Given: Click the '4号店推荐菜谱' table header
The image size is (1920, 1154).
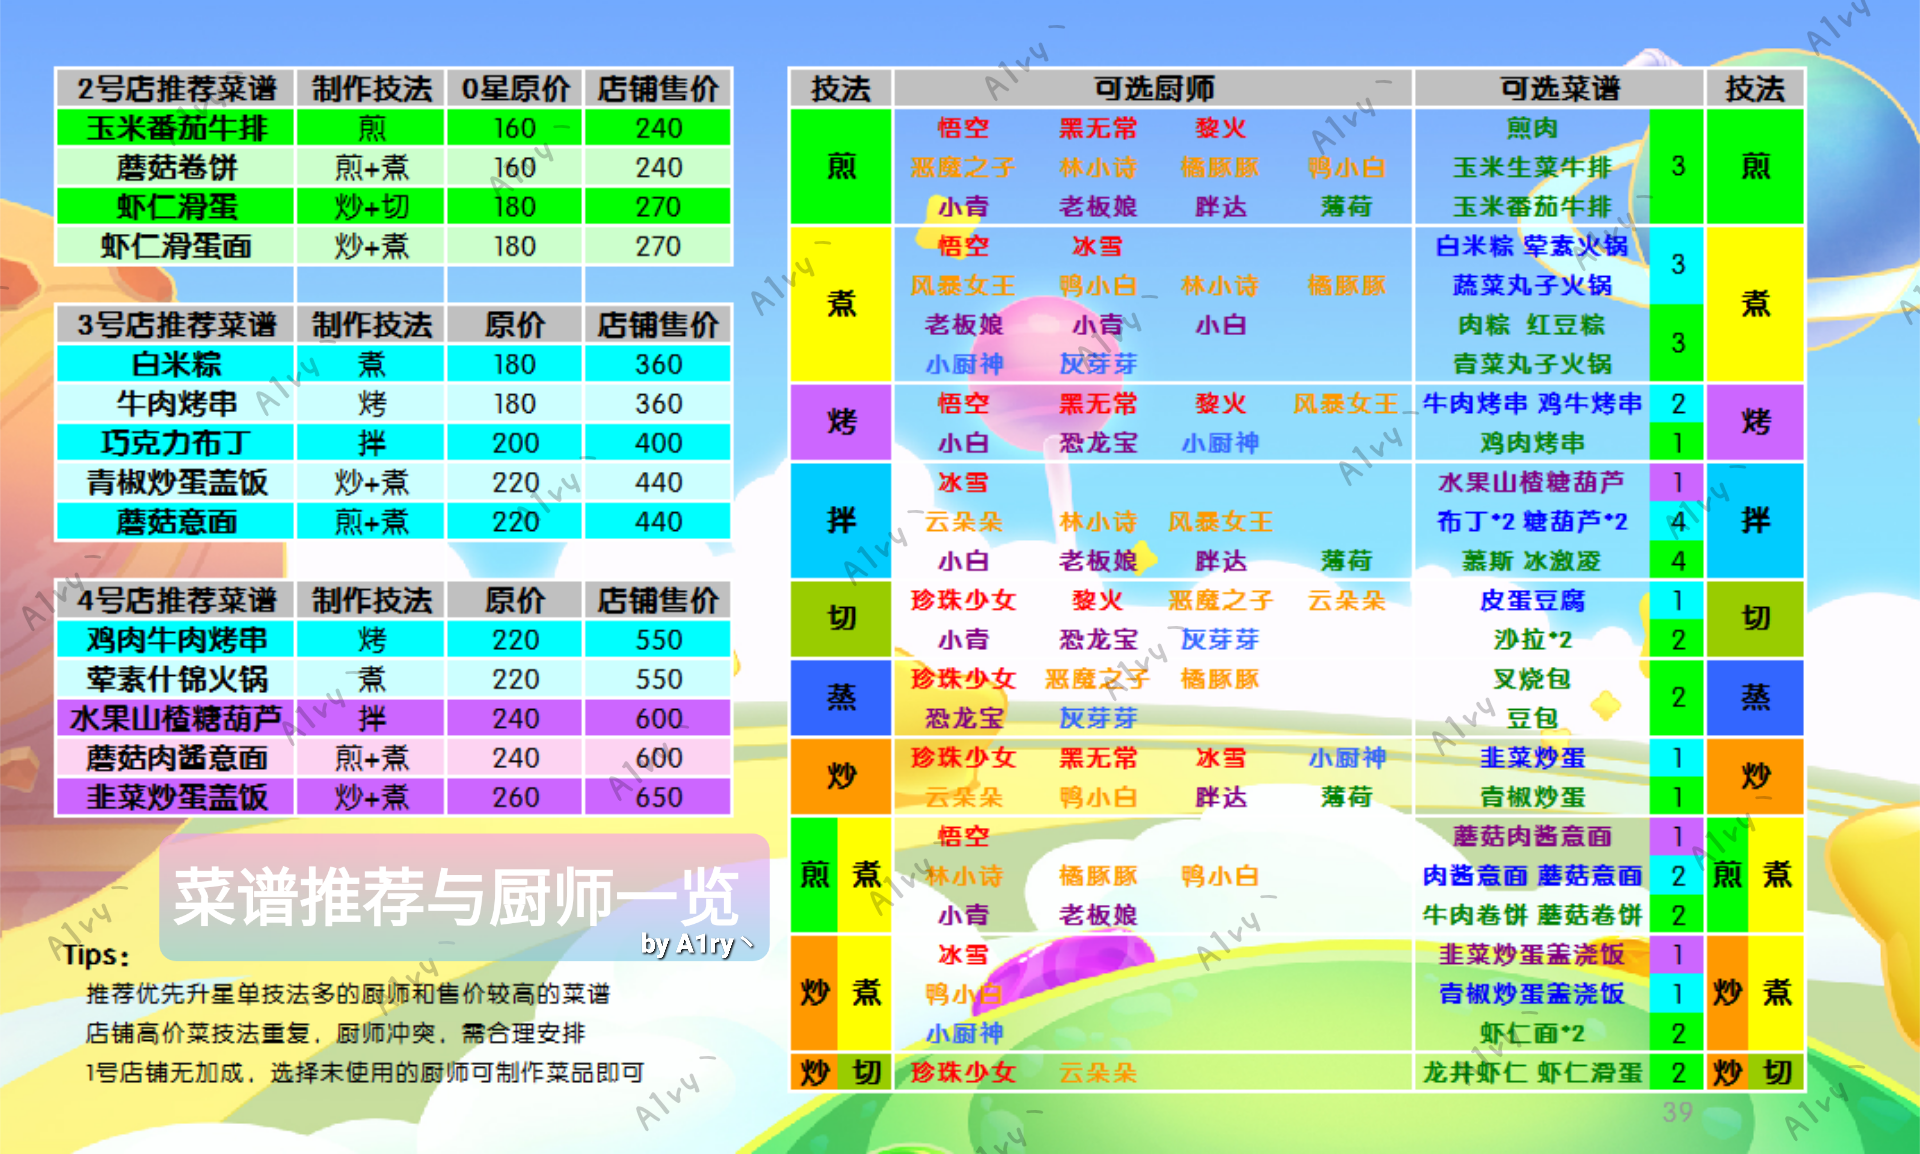Looking at the screenshot, I should 176,600.
